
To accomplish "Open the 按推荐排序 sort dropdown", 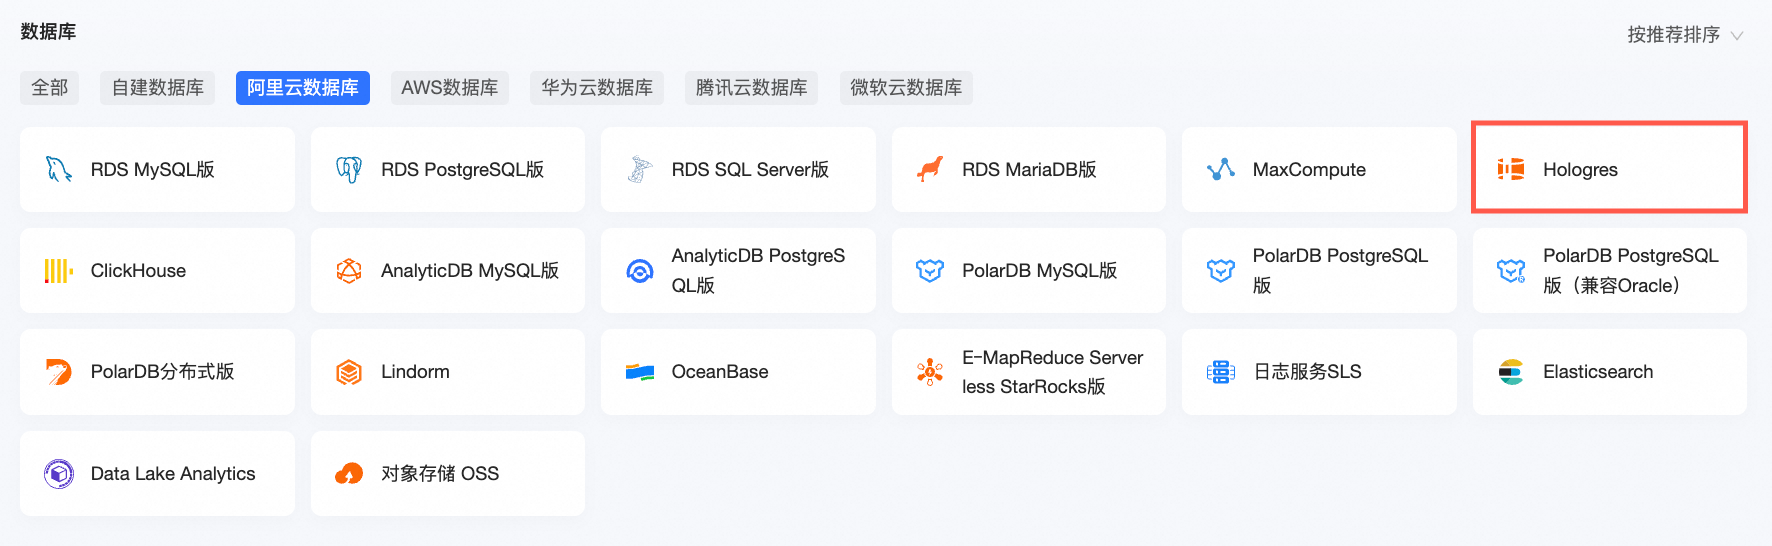I will [1685, 35].
